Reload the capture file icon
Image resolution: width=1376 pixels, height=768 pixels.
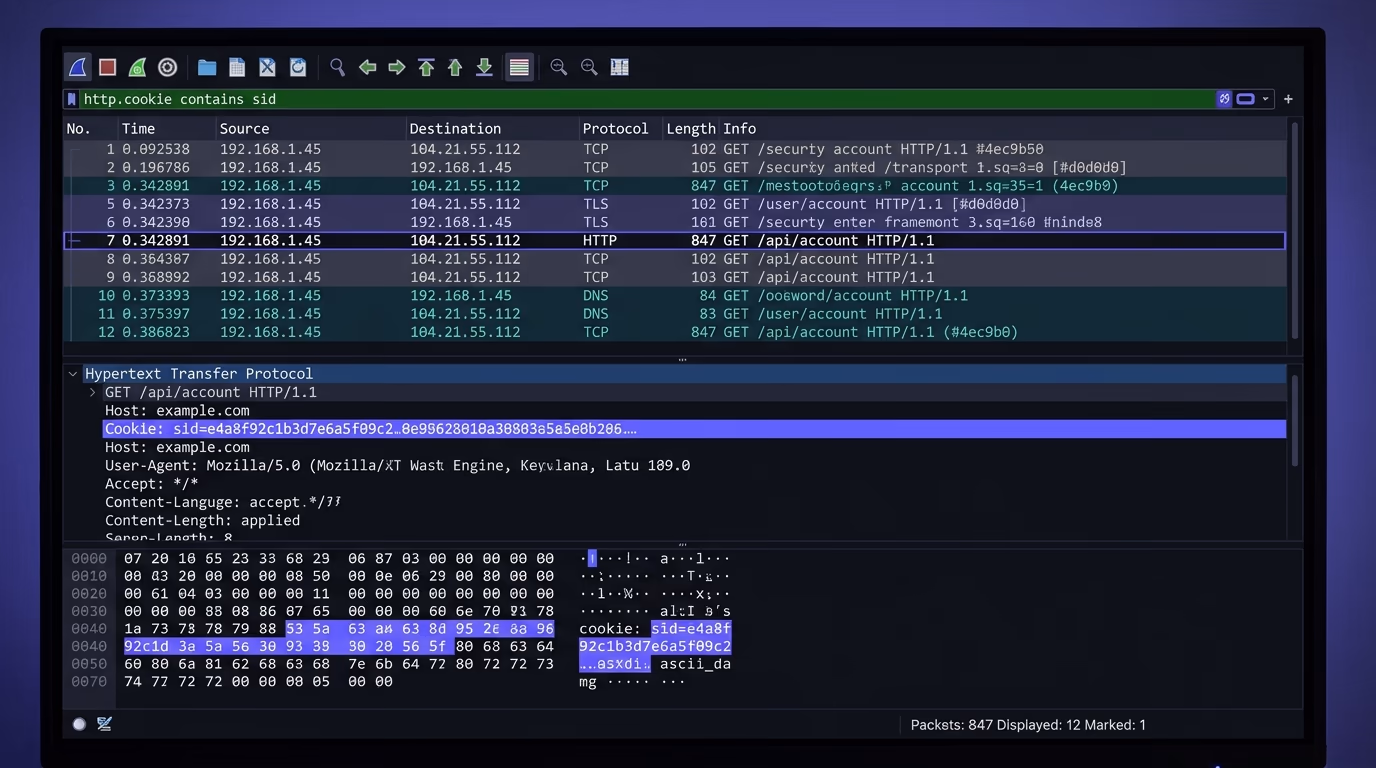pyautogui.click(x=298, y=67)
